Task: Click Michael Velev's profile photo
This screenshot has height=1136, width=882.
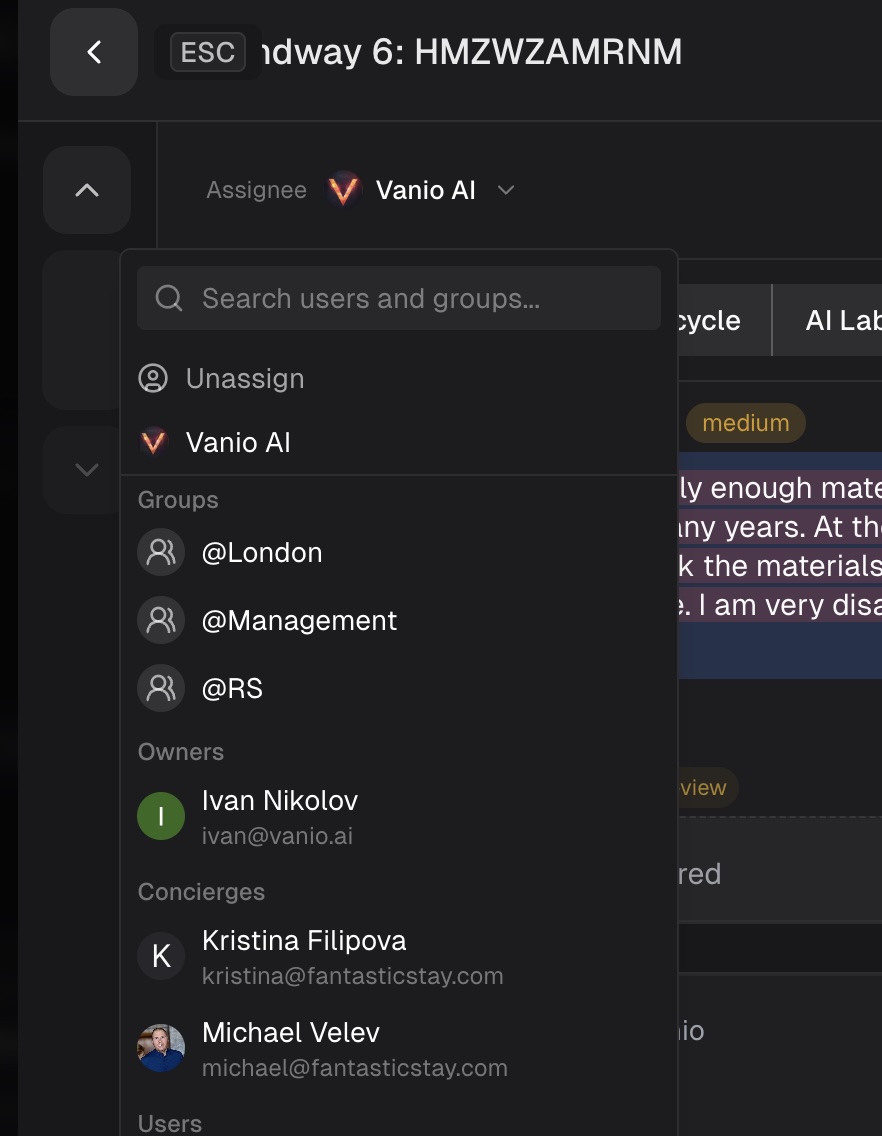Action: click(161, 1048)
